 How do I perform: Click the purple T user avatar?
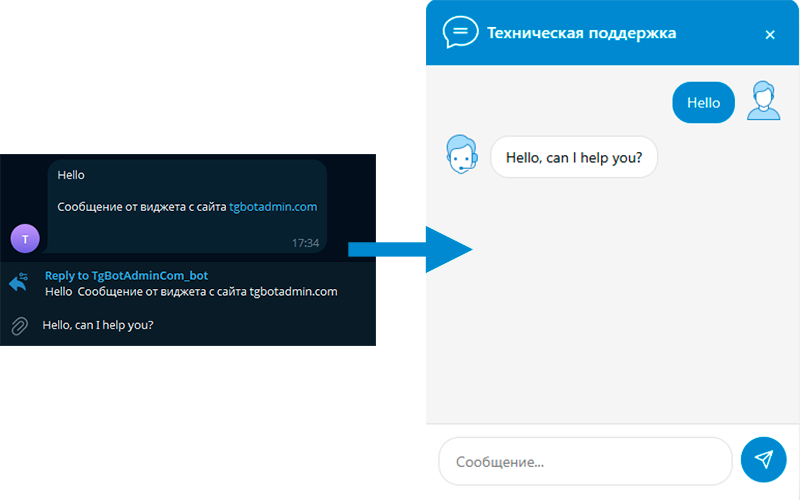(25, 238)
